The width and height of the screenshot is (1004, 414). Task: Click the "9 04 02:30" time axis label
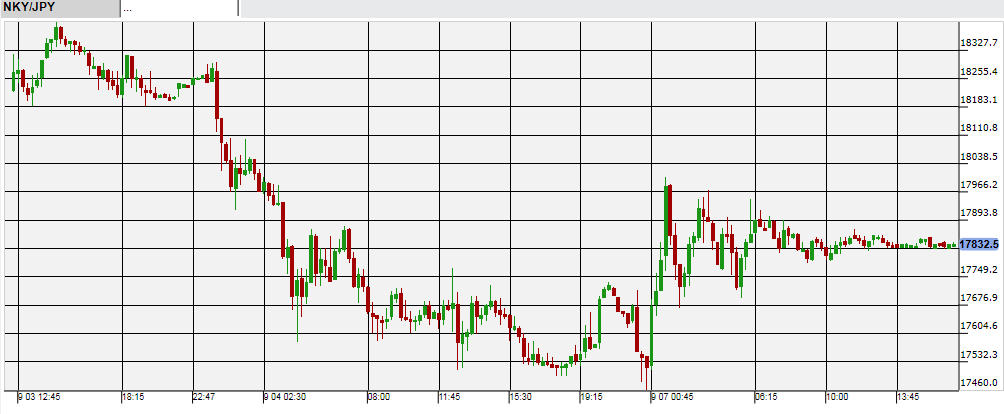pos(285,397)
